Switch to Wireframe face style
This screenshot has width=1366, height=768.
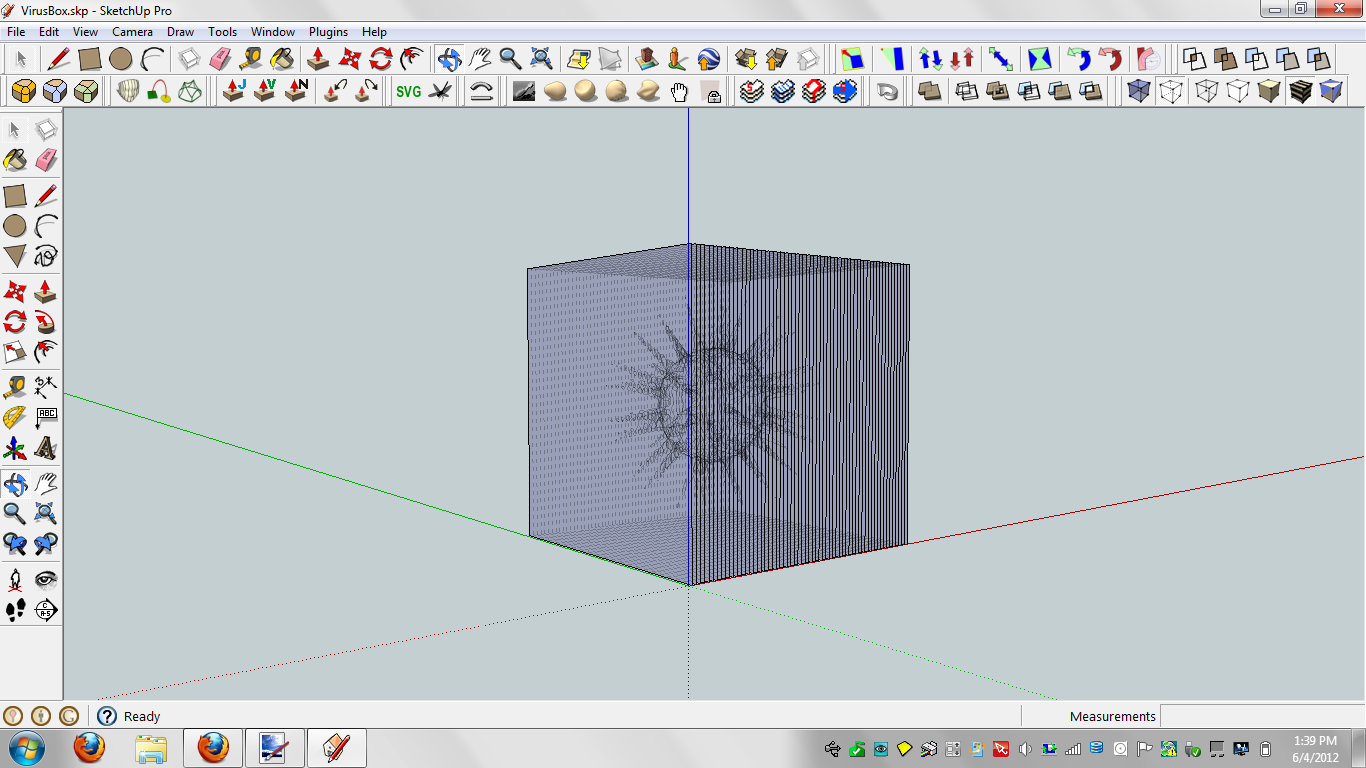pyautogui.click(x=1207, y=92)
